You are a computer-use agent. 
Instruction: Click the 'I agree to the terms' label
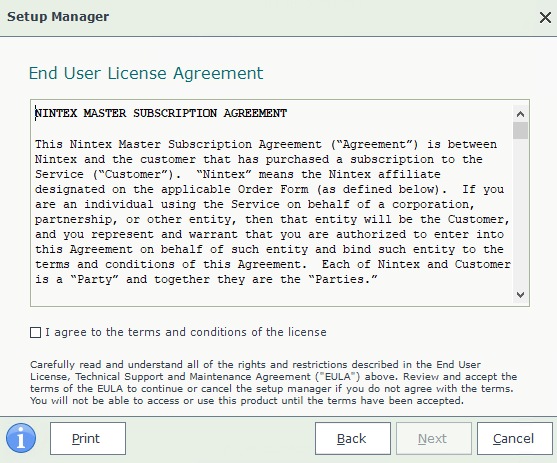(x=185, y=332)
